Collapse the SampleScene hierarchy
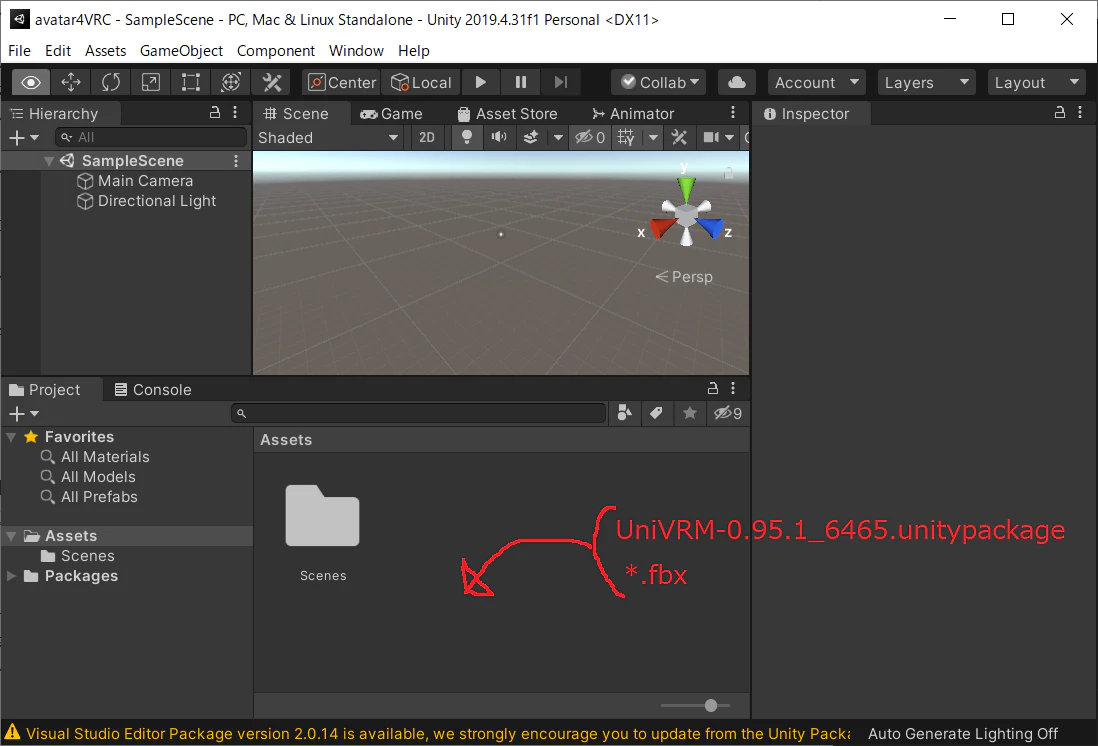Screen dimensions: 1098x746 tap(48, 161)
